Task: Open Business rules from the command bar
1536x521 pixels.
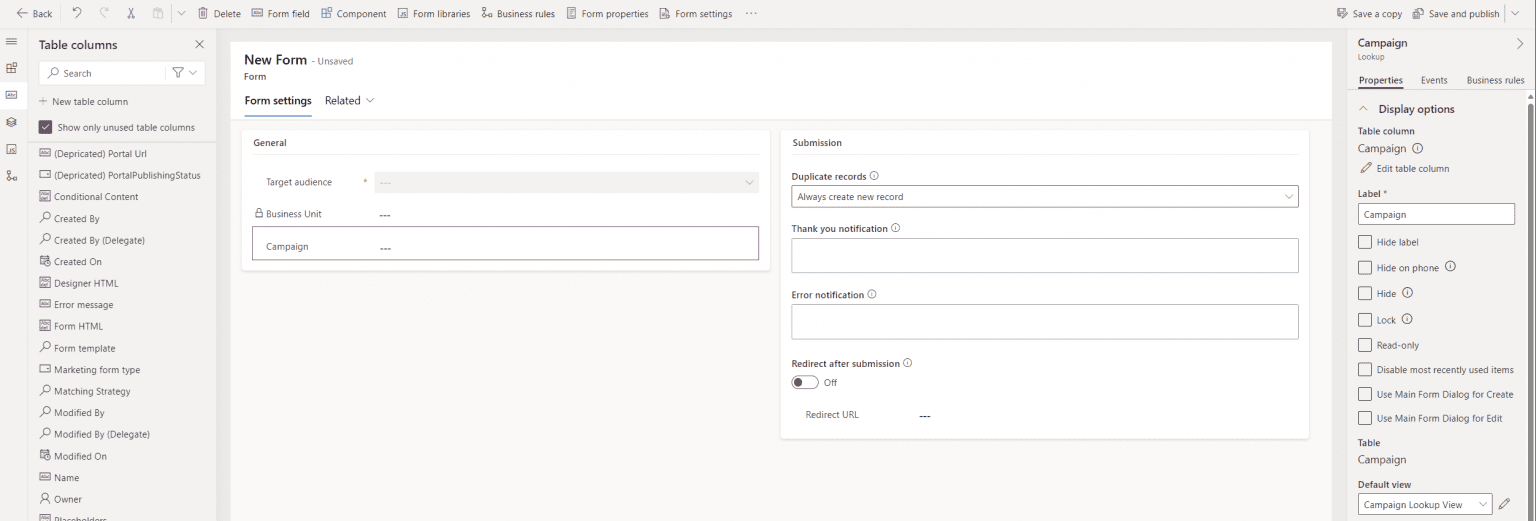Action: pyautogui.click(x=518, y=13)
